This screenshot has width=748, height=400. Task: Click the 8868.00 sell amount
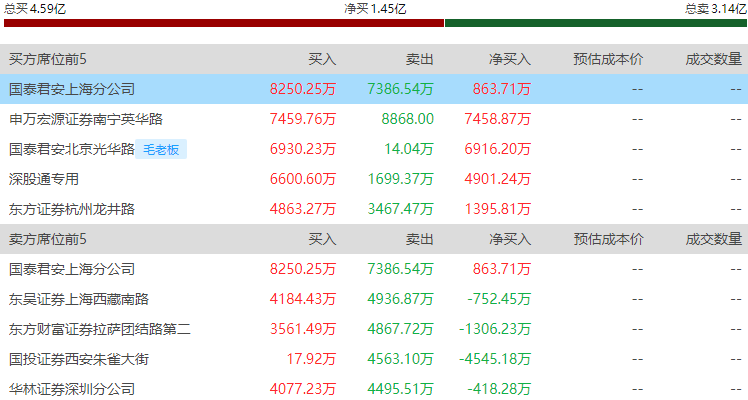407,119
